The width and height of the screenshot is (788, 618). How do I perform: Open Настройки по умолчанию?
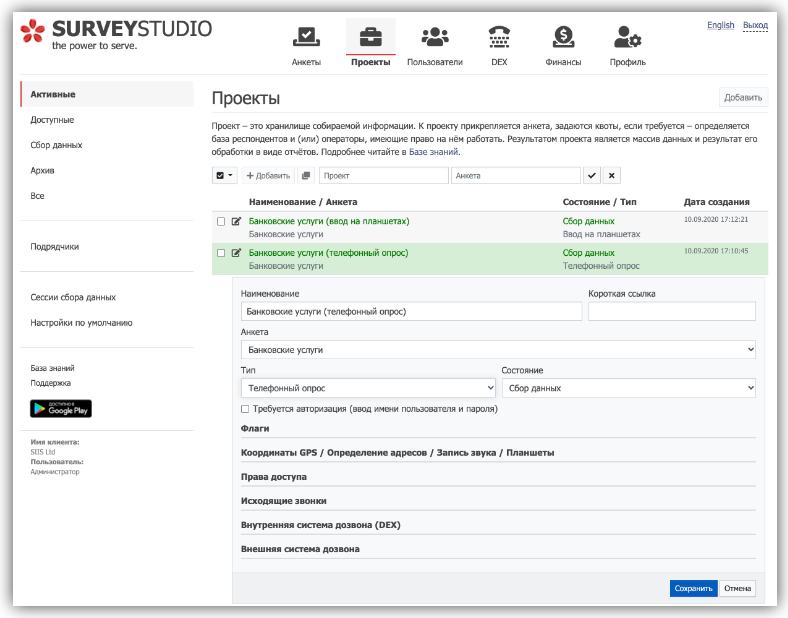(x=81, y=323)
